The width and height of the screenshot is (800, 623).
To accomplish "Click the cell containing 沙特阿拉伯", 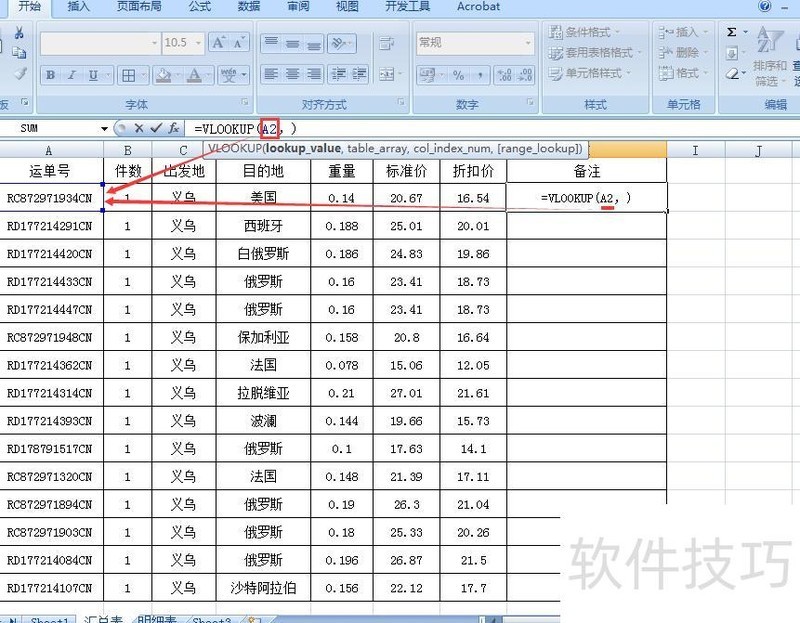I will (263, 588).
